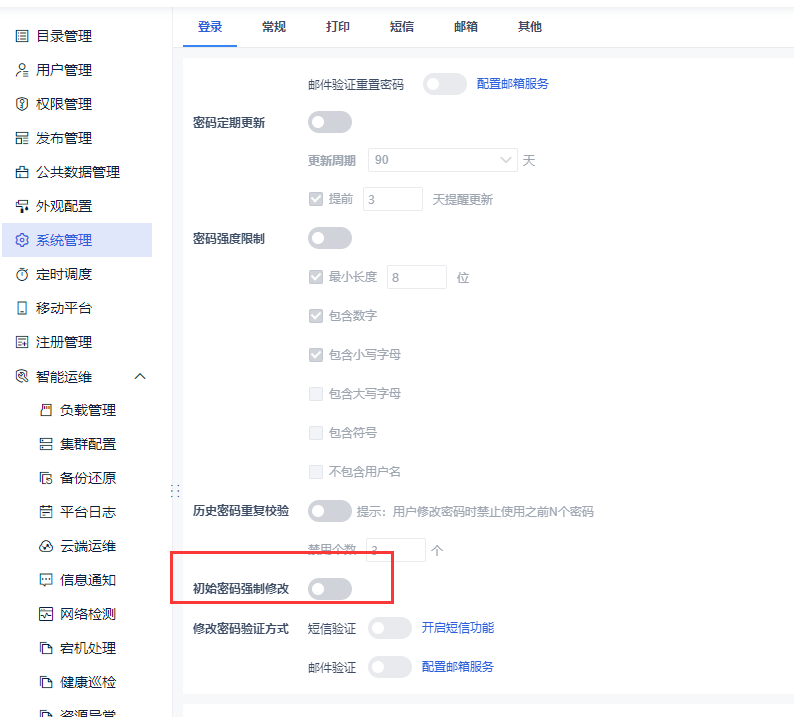Click the 信息通知 message icon
This screenshot has width=794, height=717.
[x=46, y=580]
